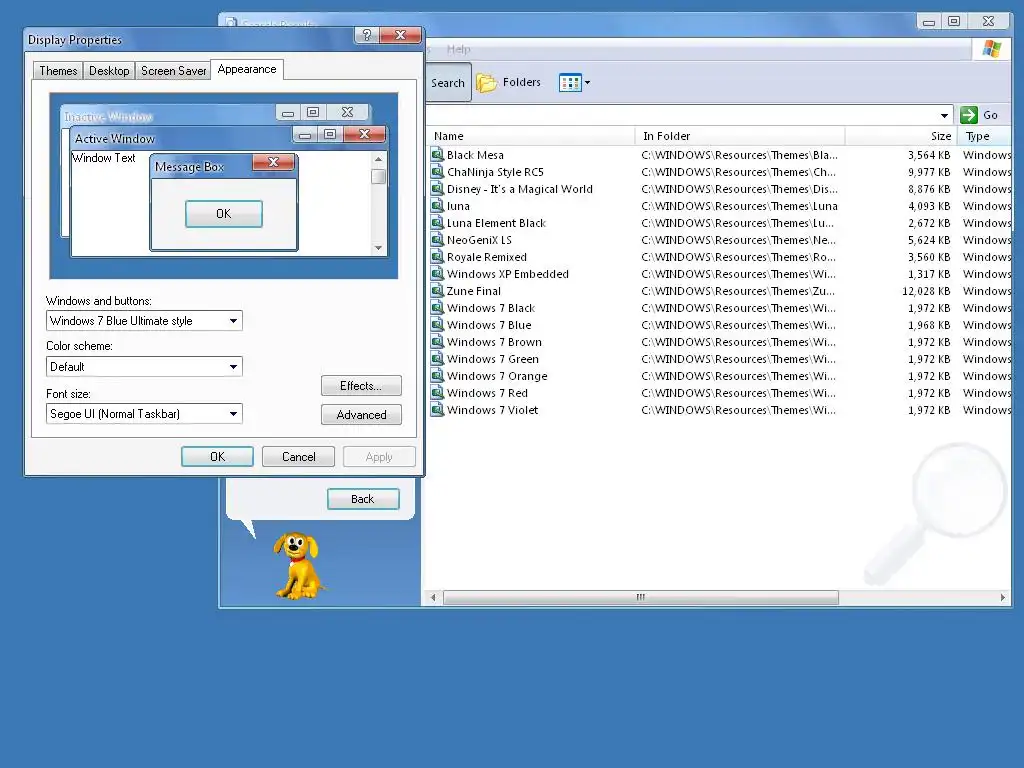Open the Help menu in Search Results
The width and height of the screenshot is (1024, 768).
tap(458, 49)
